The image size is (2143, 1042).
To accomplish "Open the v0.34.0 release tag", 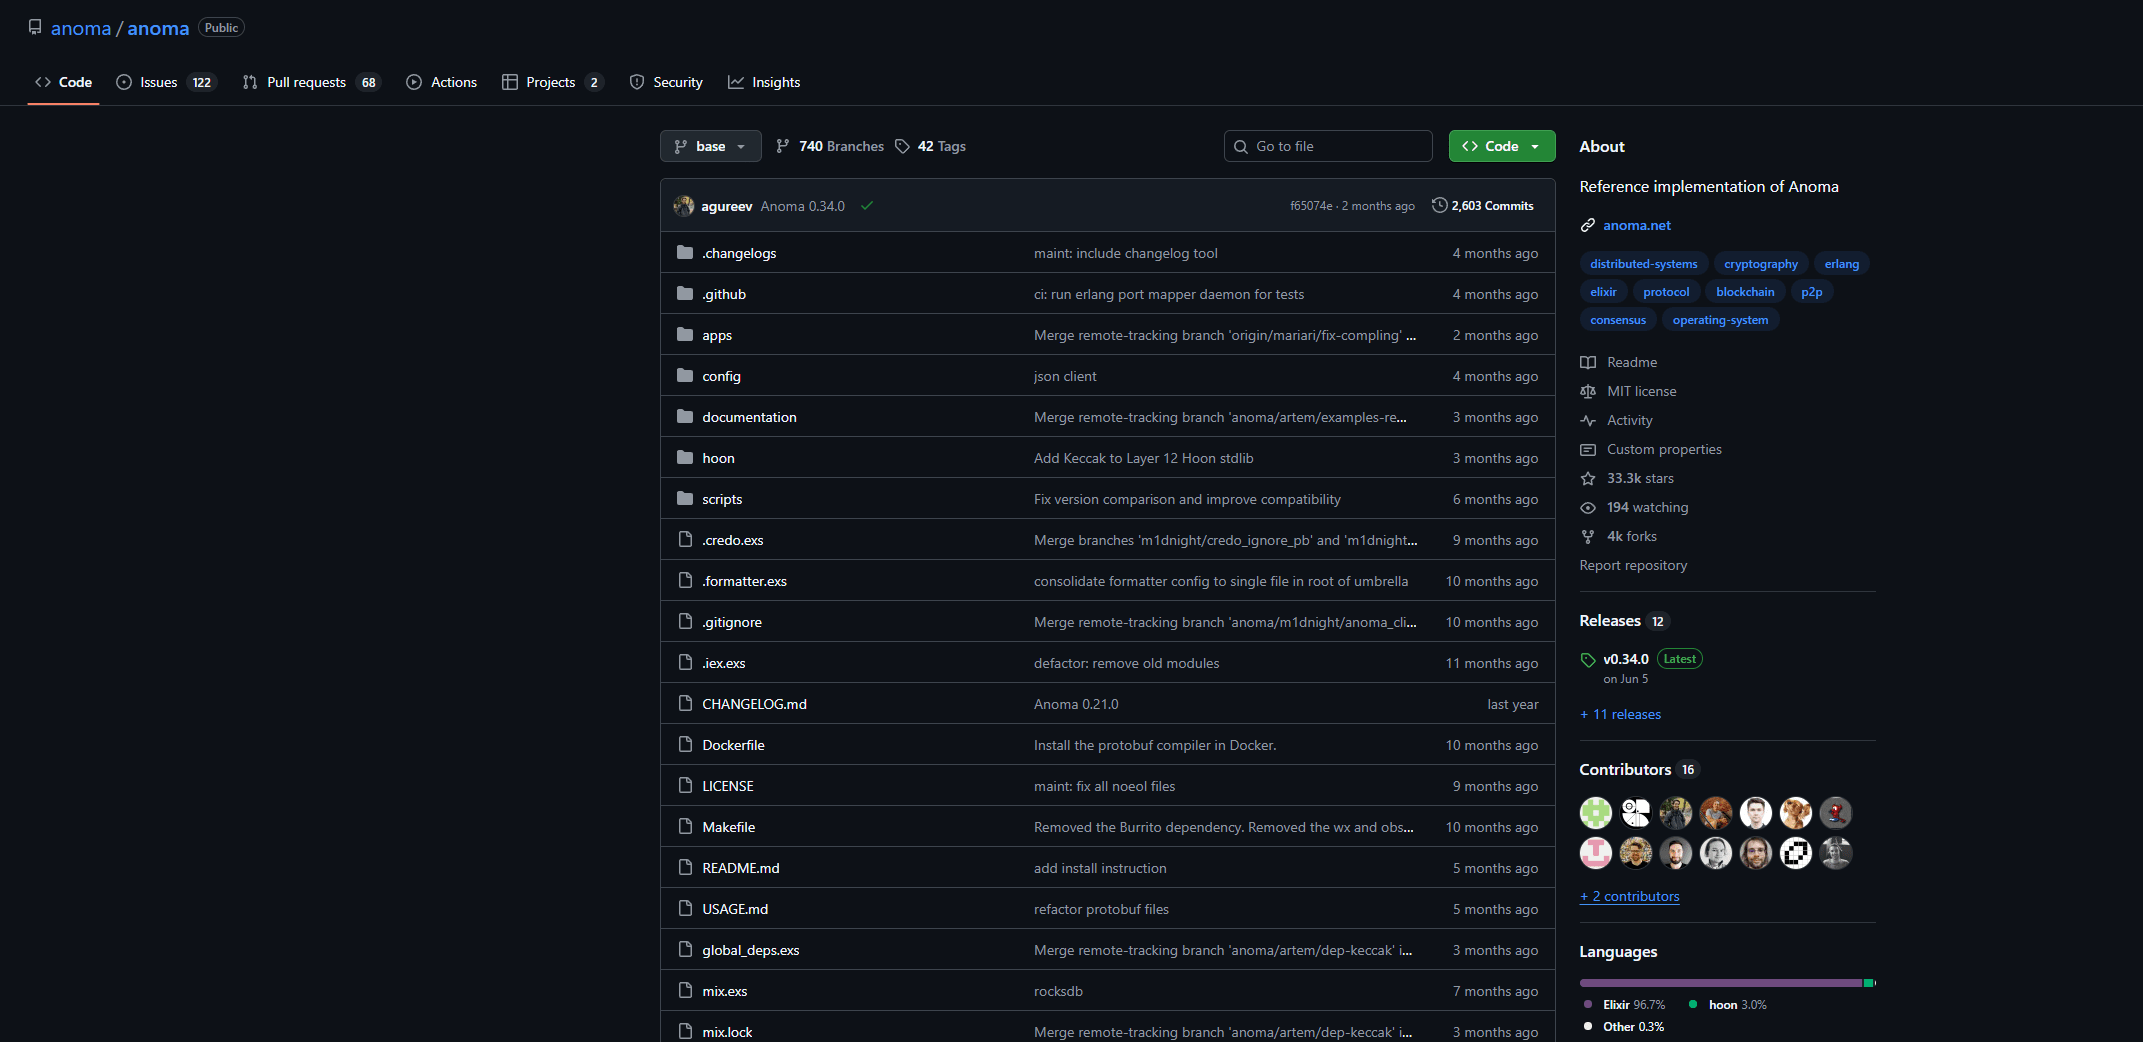I will coord(1625,659).
